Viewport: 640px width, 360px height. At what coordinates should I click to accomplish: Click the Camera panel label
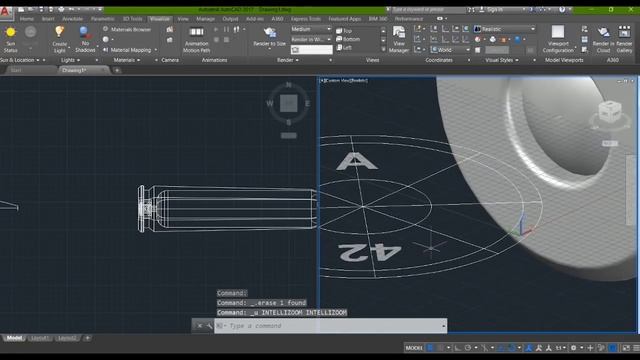coord(170,60)
